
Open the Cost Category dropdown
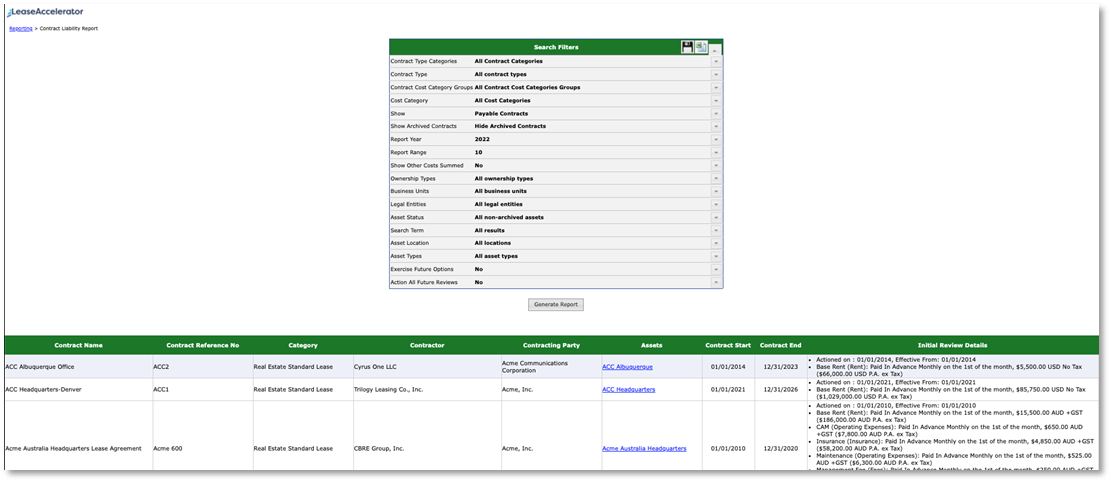pos(716,100)
